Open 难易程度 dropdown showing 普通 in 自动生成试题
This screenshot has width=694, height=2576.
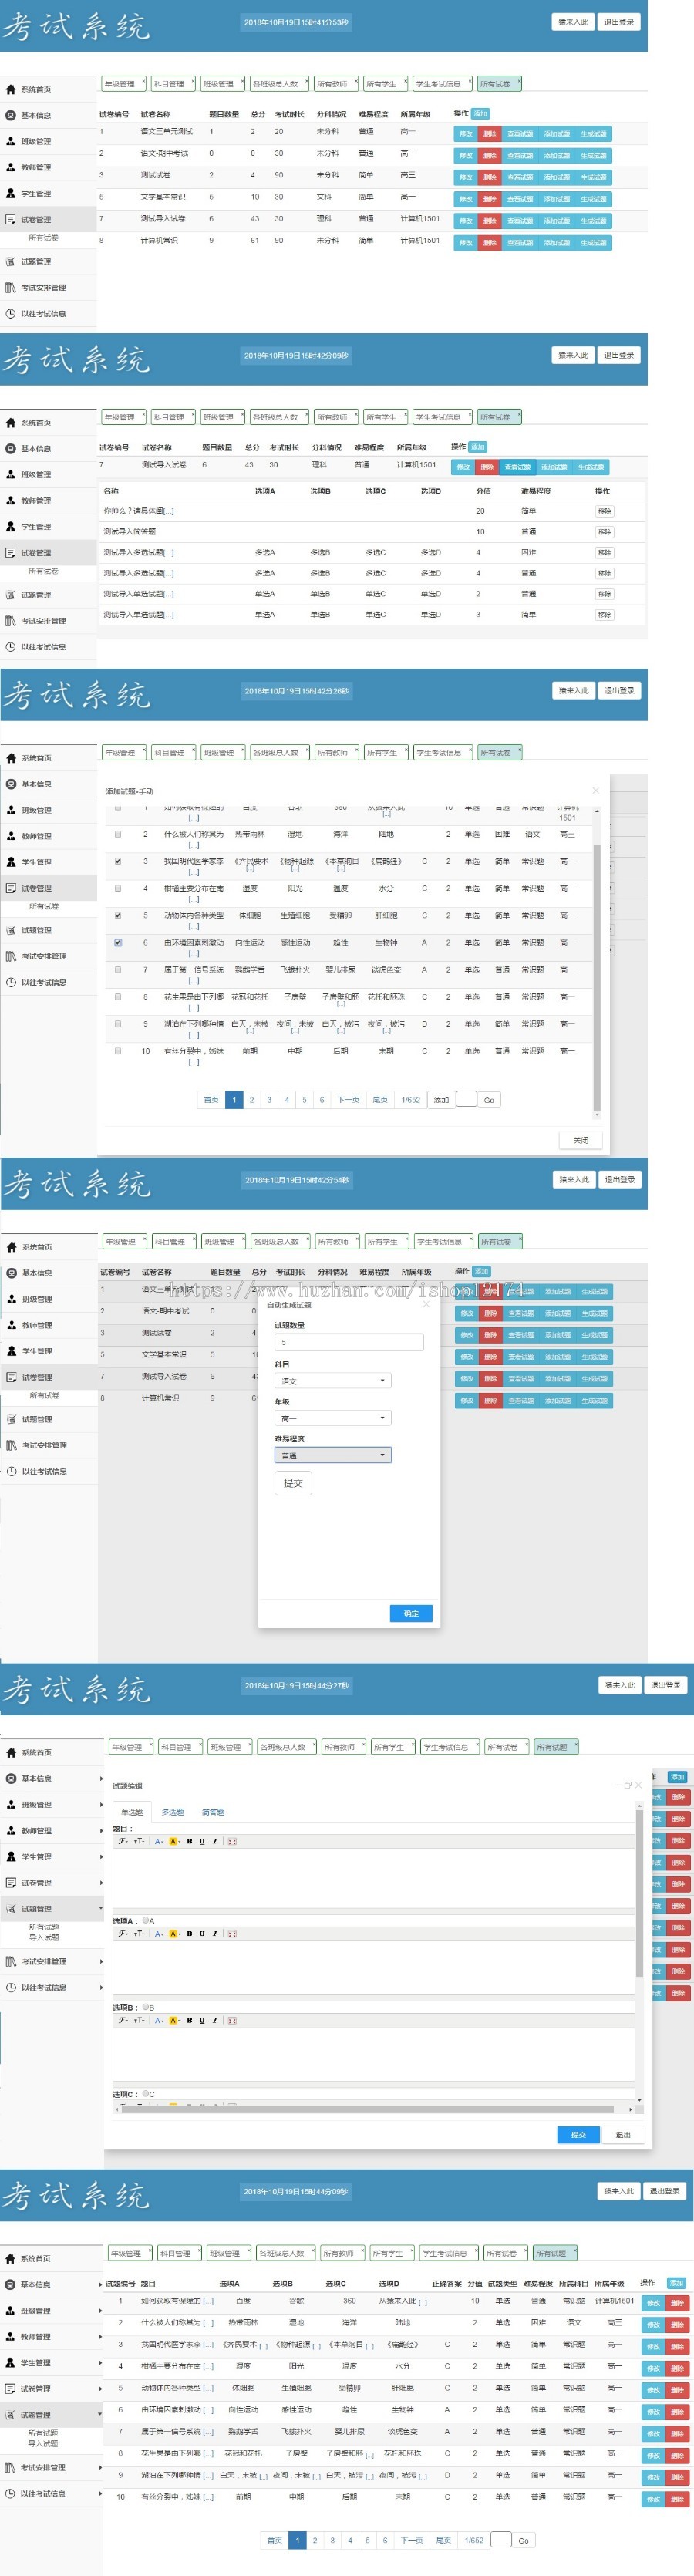333,1455
